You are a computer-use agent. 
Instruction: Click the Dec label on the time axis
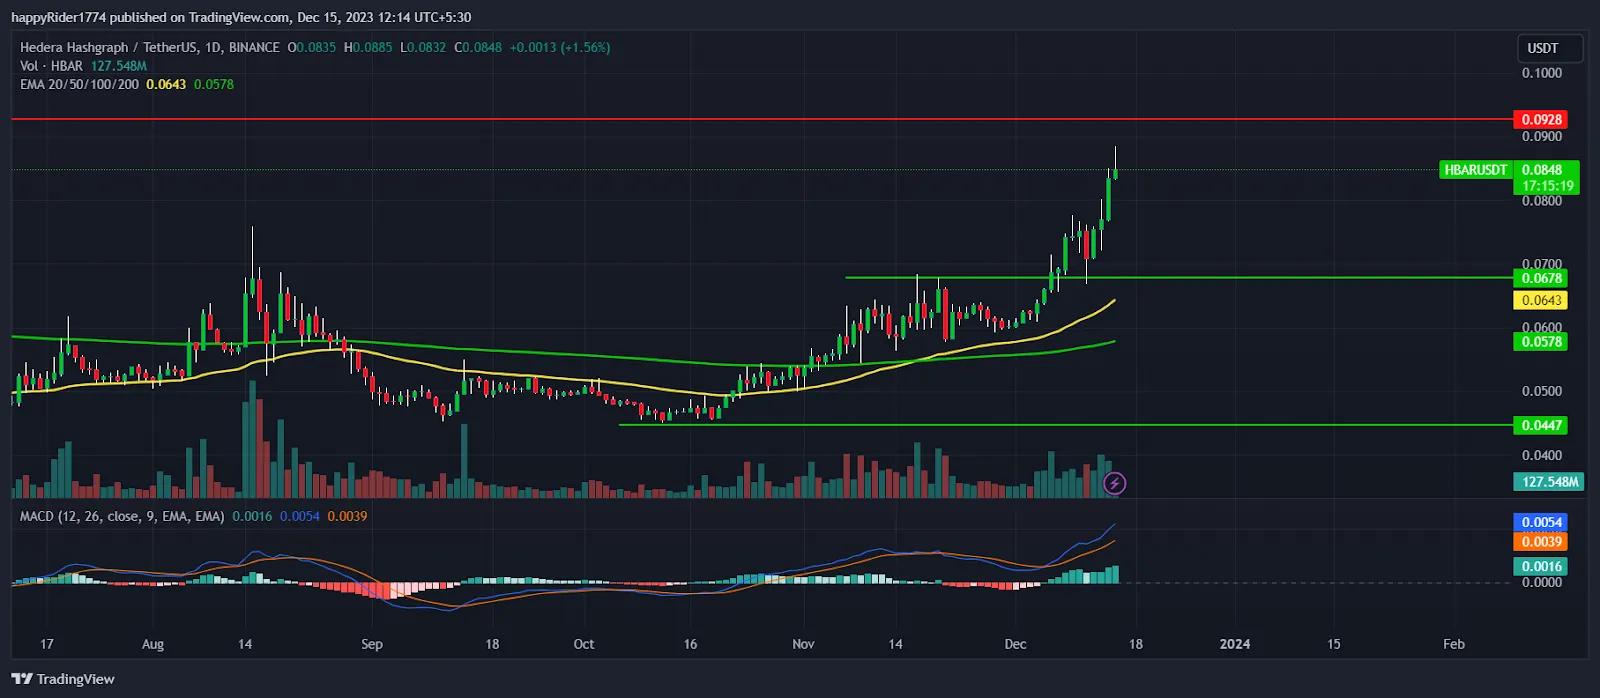click(x=1015, y=644)
